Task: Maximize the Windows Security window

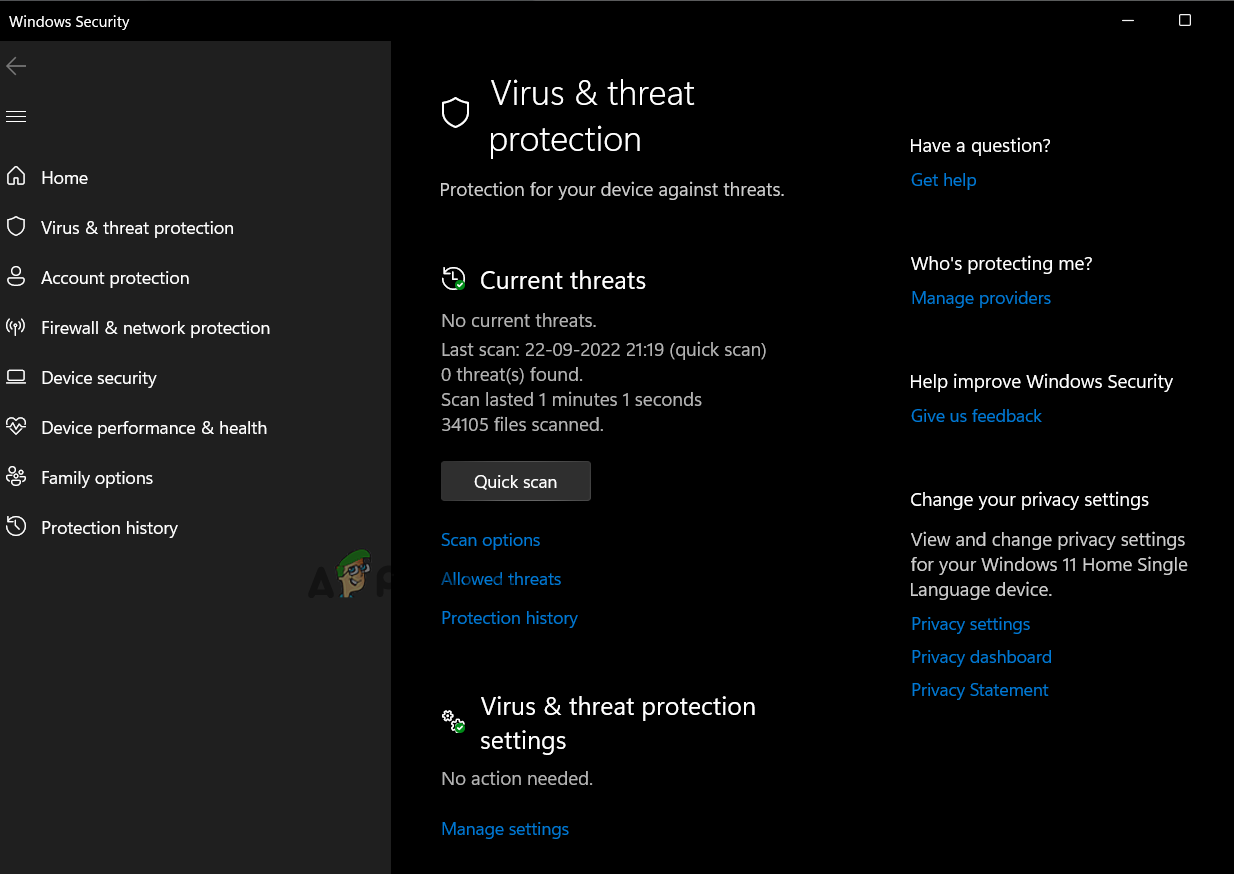Action: 1185,20
